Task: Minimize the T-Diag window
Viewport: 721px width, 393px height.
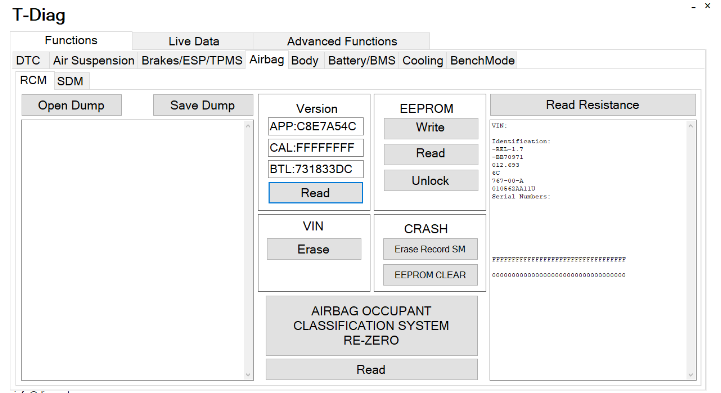Action: 693,6
